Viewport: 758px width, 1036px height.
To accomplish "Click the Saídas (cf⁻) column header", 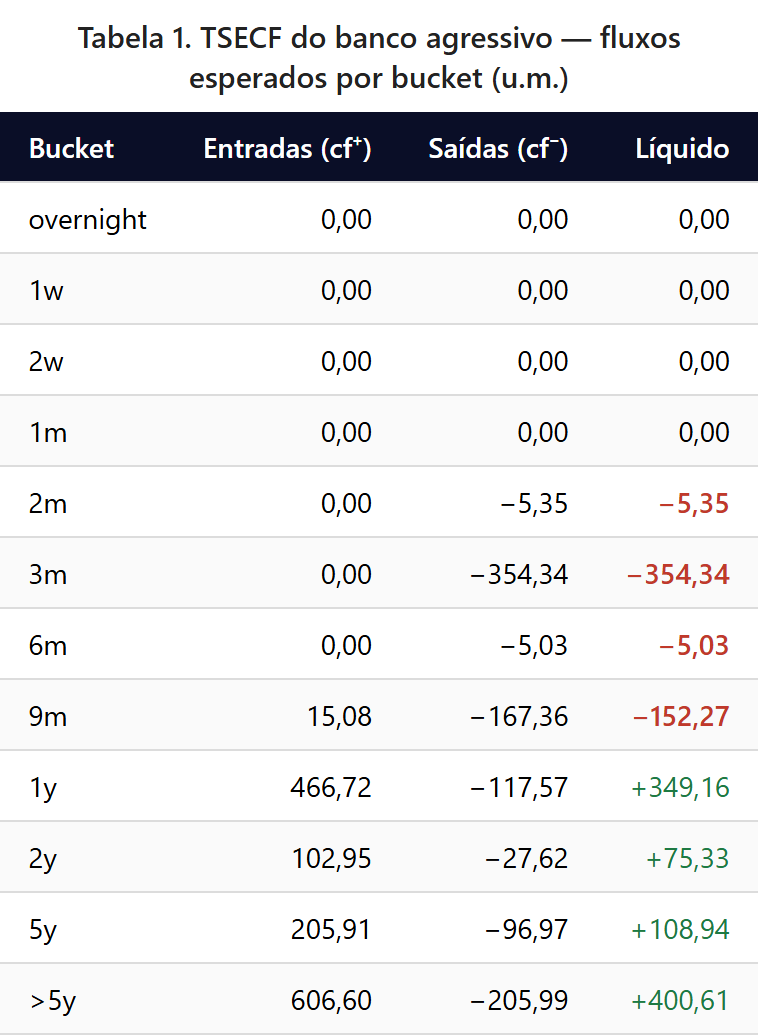I will [x=498, y=148].
